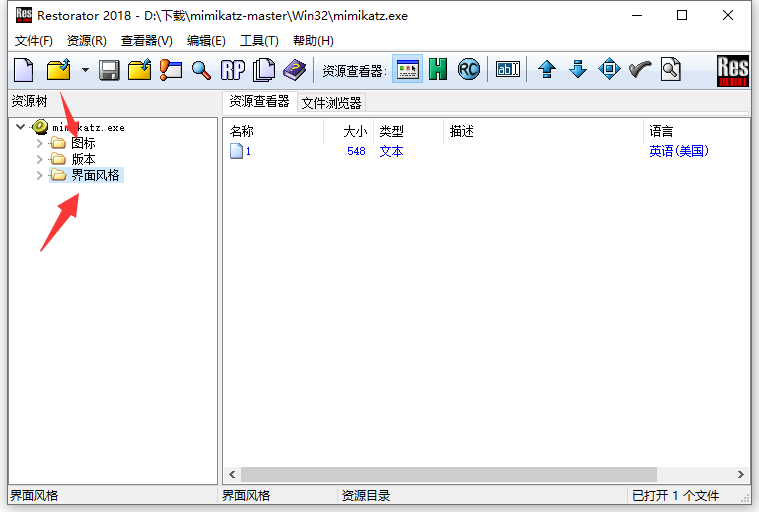Click the Restorator icon in title bar
The width and height of the screenshot is (759, 512).
pos(24,15)
